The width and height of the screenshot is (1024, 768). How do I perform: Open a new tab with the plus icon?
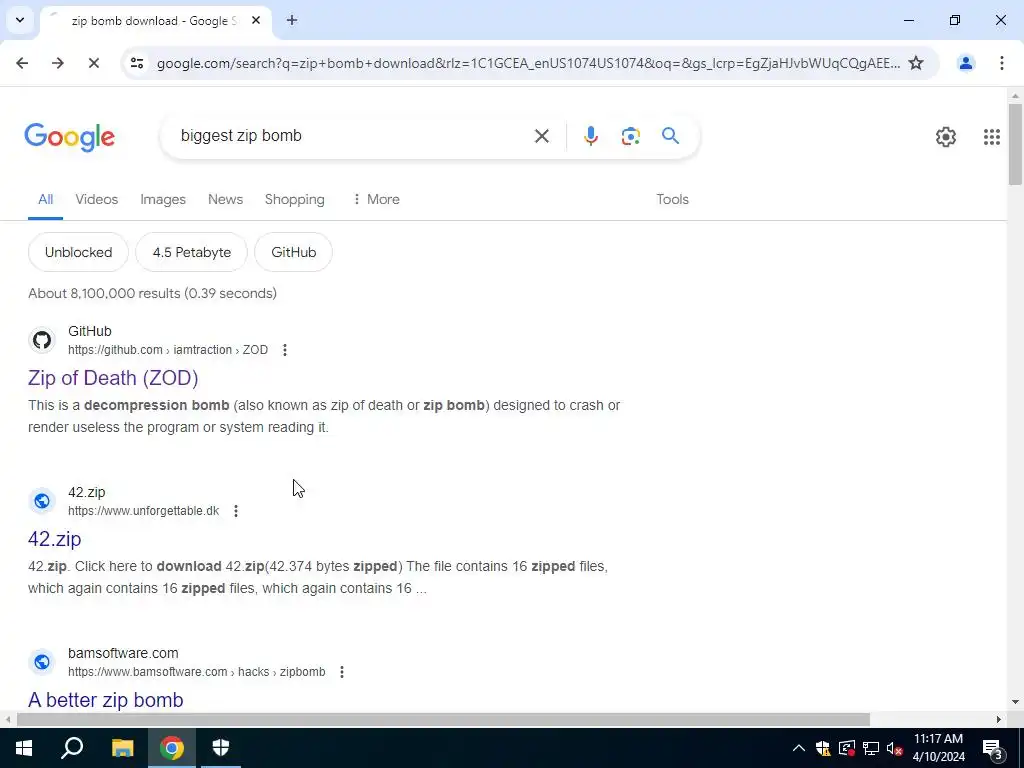click(292, 20)
